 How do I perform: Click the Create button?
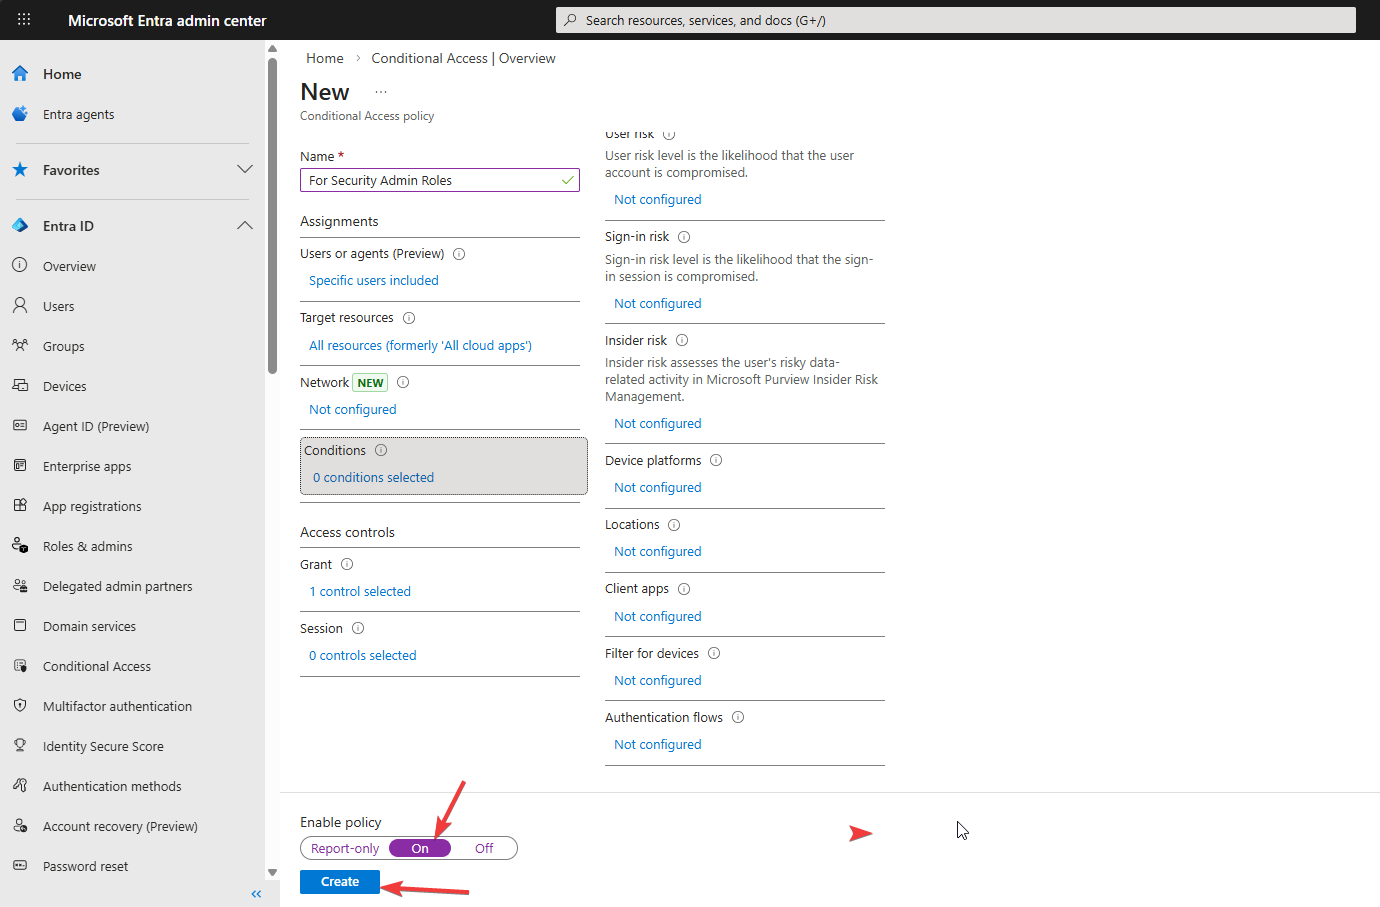click(340, 882)
